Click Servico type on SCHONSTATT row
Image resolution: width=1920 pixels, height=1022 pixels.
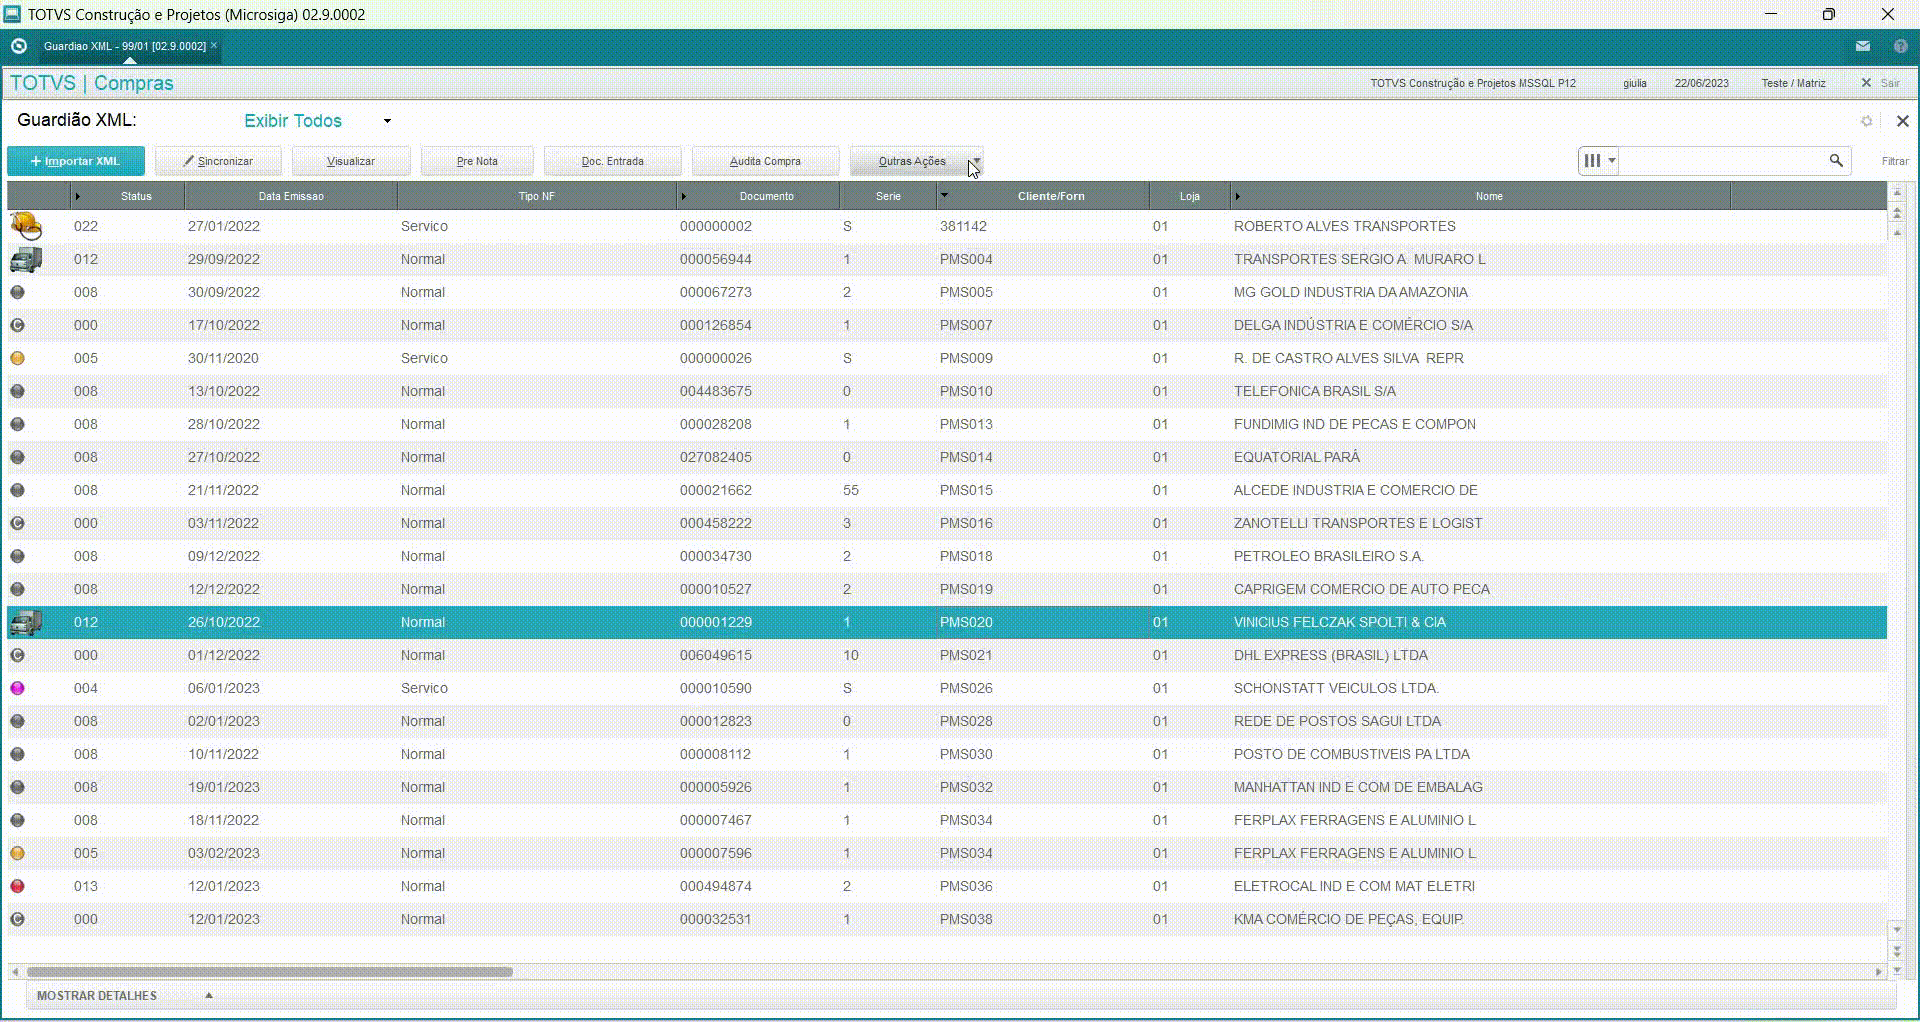424,688
